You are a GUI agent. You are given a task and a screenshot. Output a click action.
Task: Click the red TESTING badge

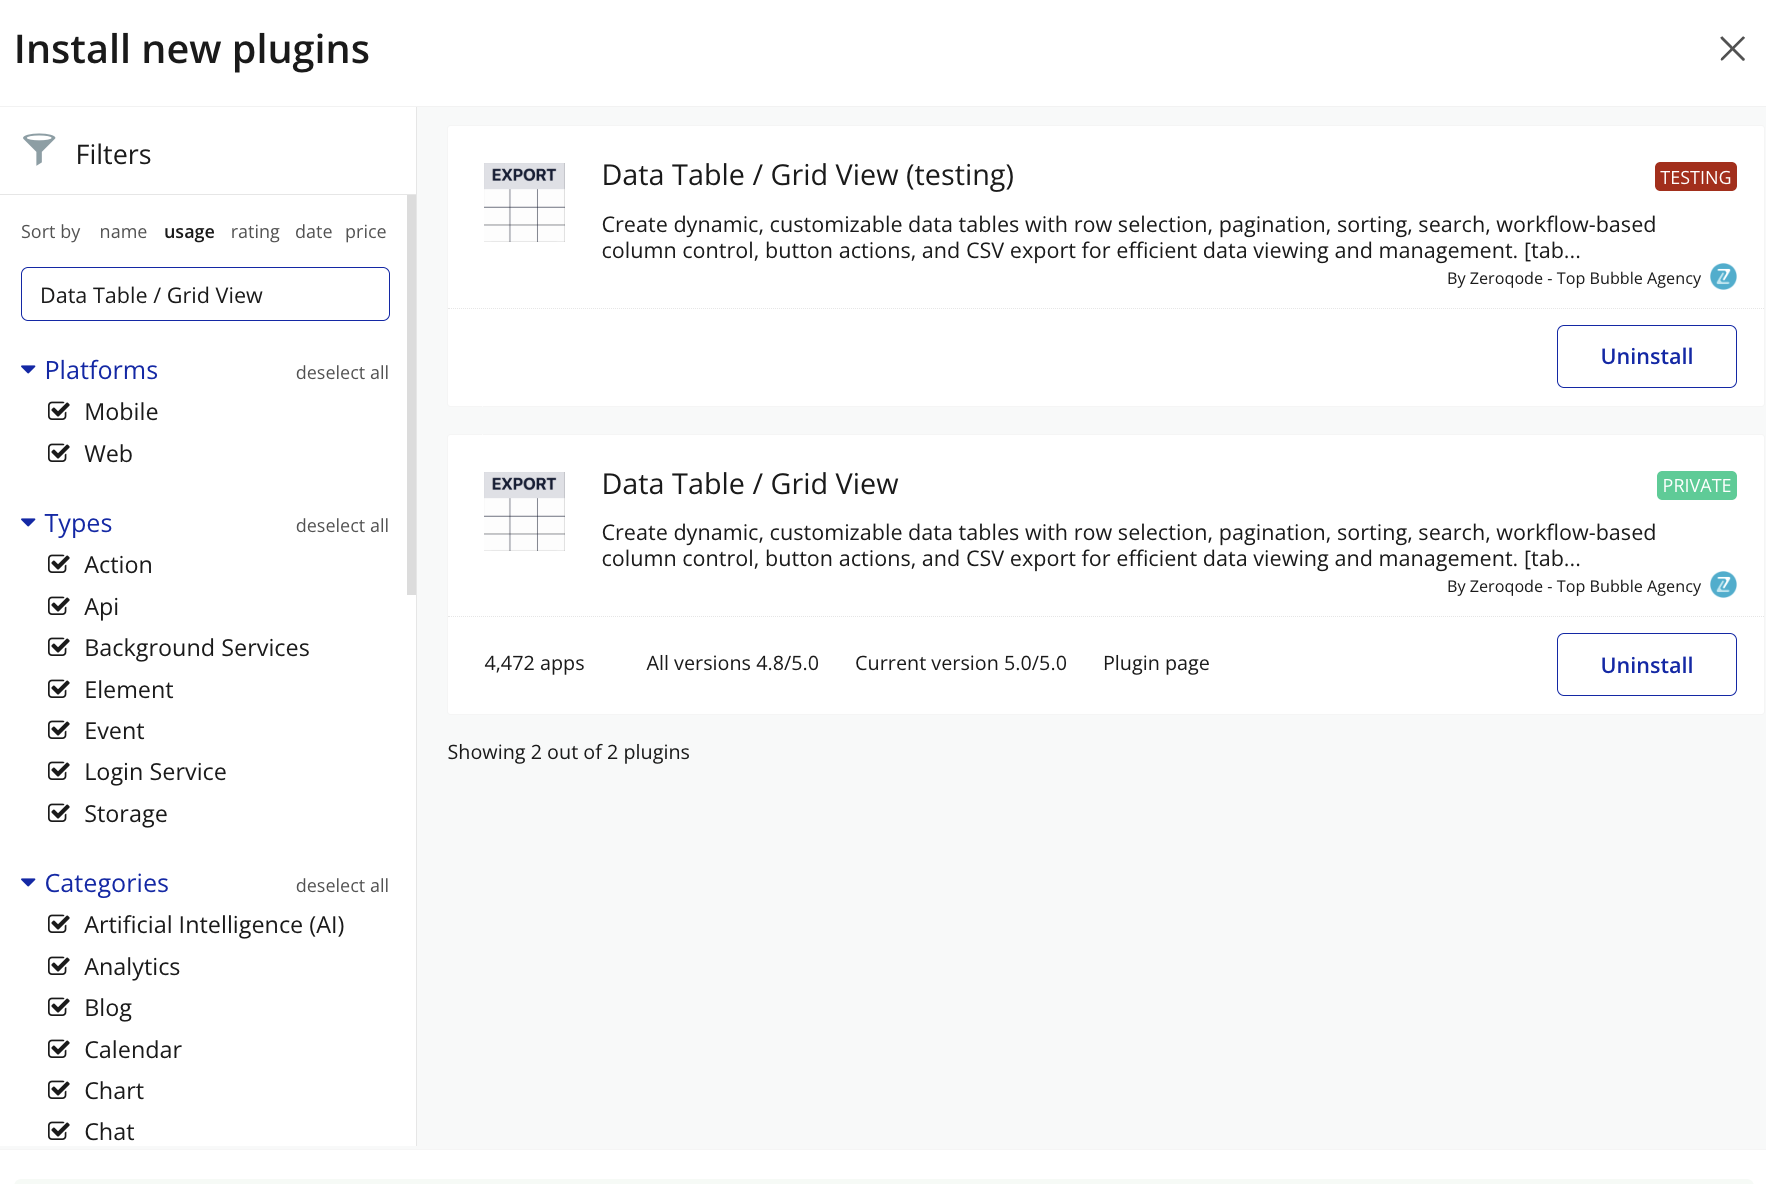click(x=1695, y=177)
